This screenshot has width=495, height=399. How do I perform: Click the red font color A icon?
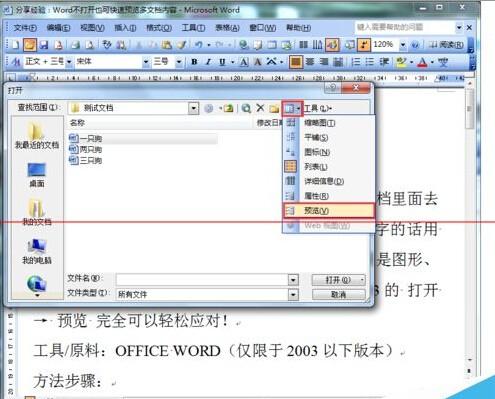(x=422, y=62)
